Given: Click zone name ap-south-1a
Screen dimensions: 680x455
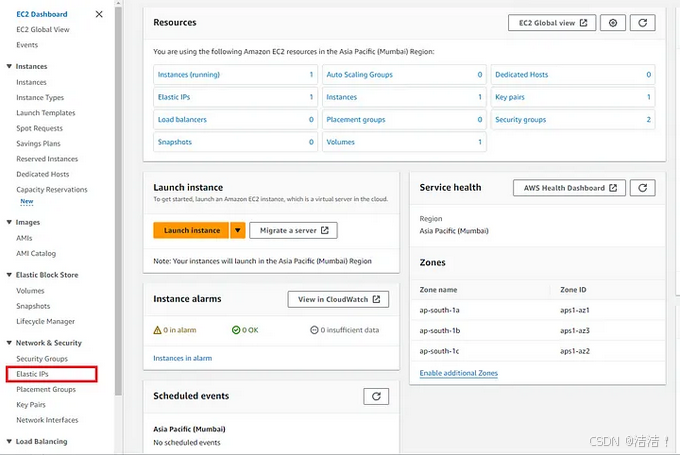Looking at the screenshot, I should [439, 310].
